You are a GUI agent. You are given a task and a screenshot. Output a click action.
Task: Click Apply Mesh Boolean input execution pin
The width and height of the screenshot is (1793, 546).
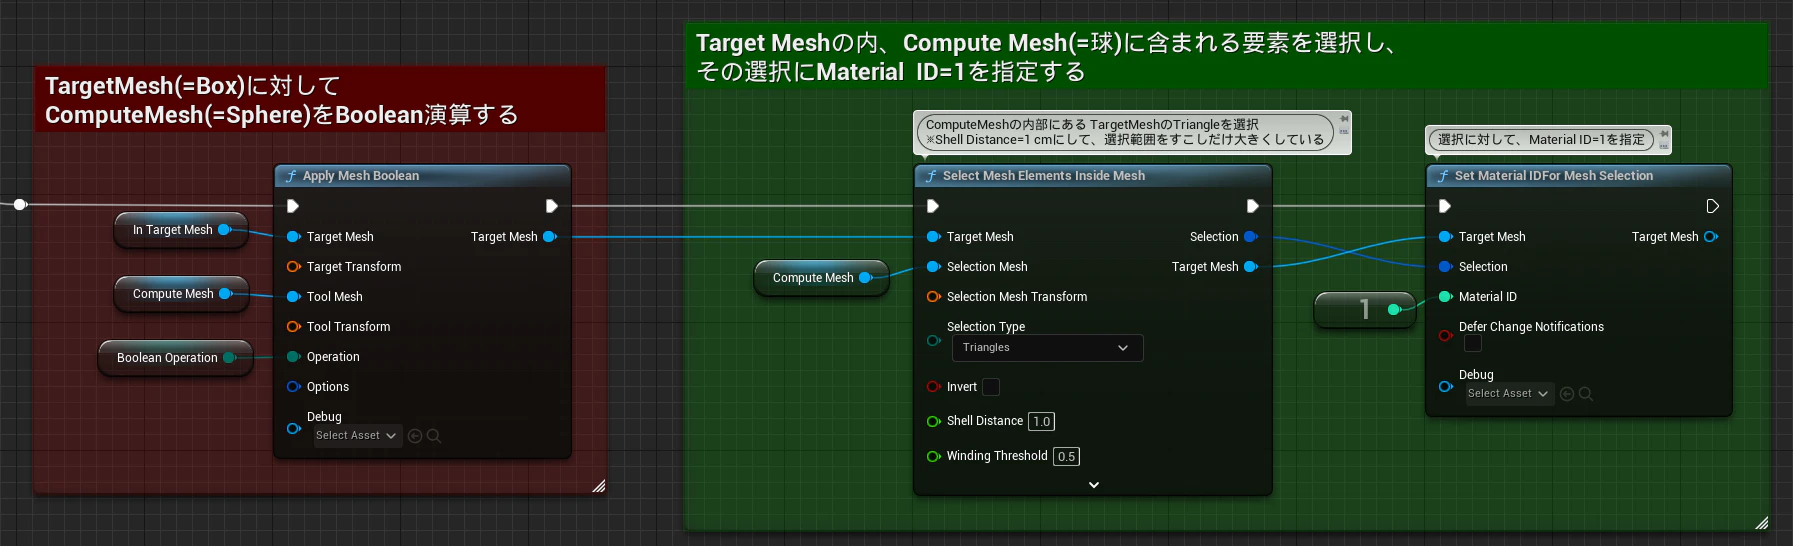point(293,206)
